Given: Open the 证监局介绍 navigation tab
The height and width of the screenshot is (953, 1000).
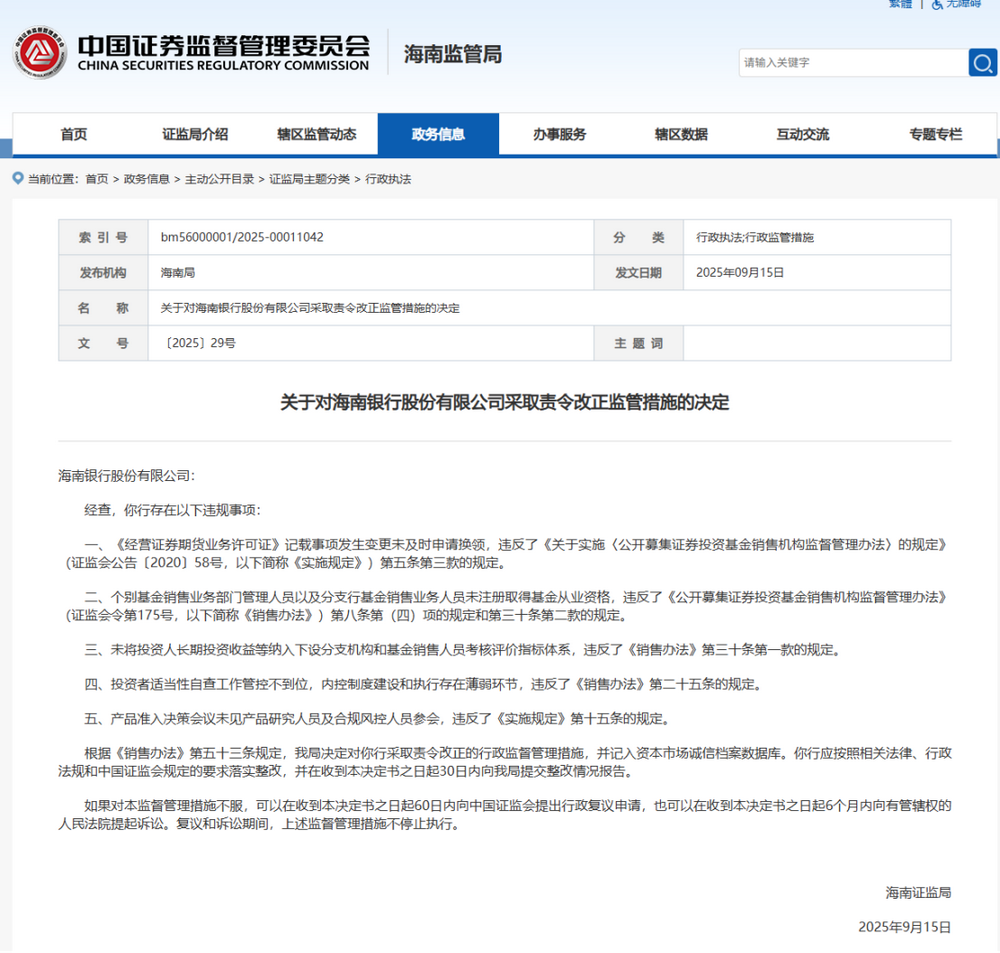Looking at the screenshot, I should coord(195,134).
